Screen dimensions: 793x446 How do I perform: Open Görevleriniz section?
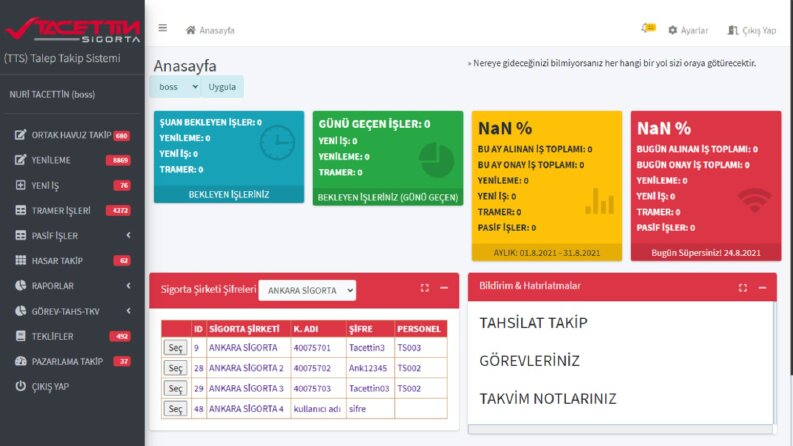[530, 361]
